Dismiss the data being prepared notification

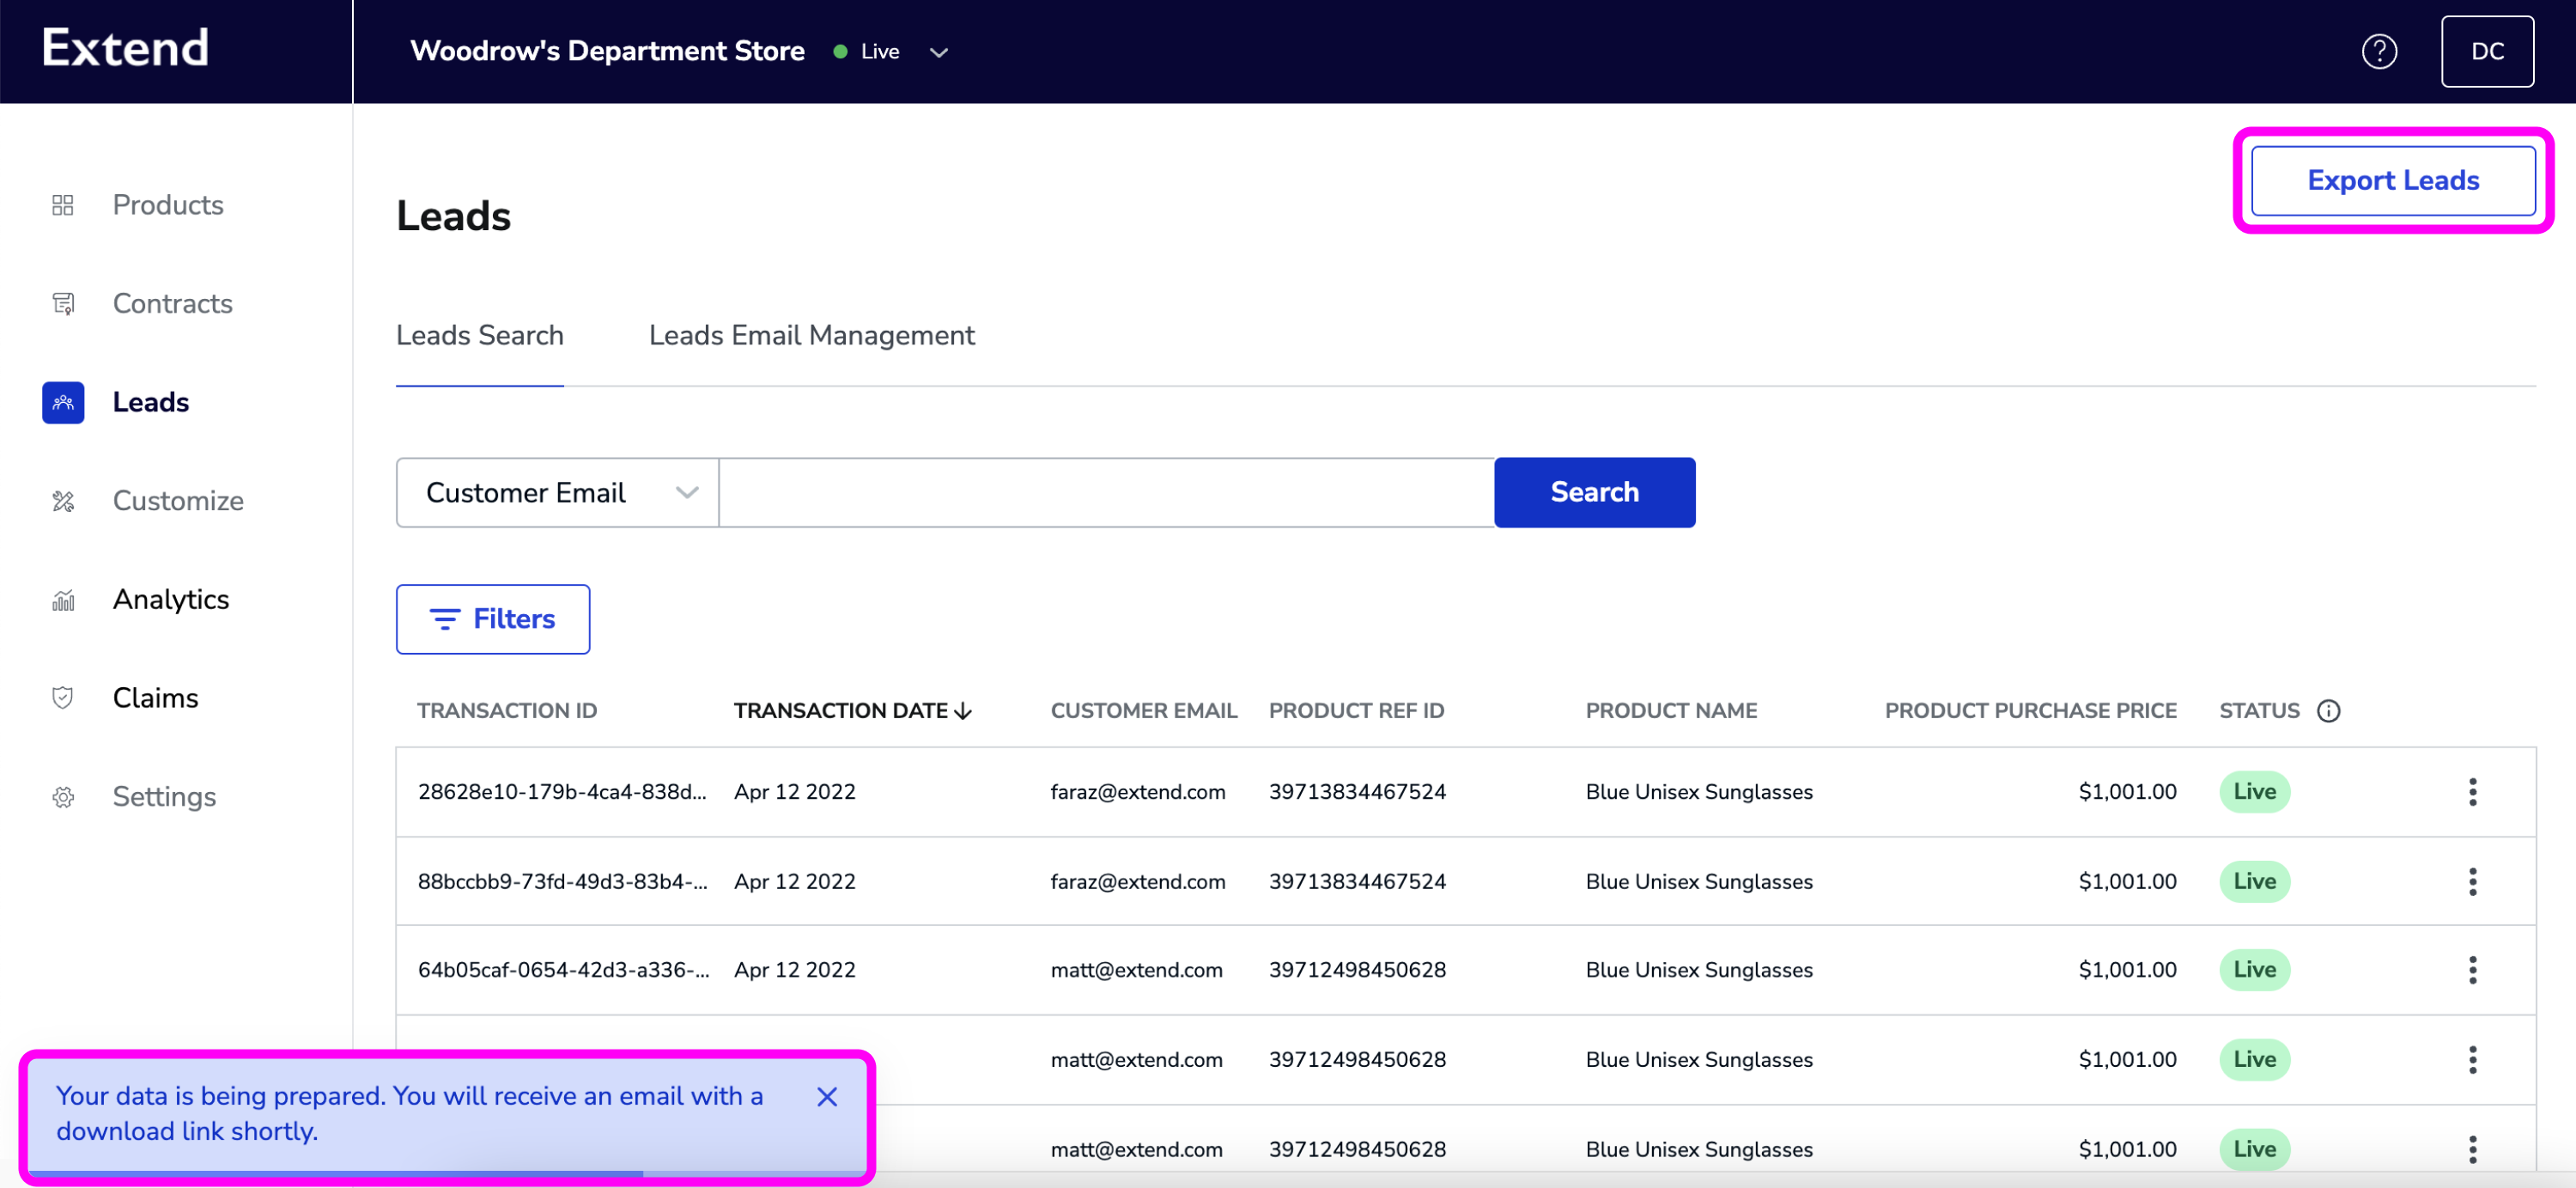pyautogui.click(x=827, y=1097)
